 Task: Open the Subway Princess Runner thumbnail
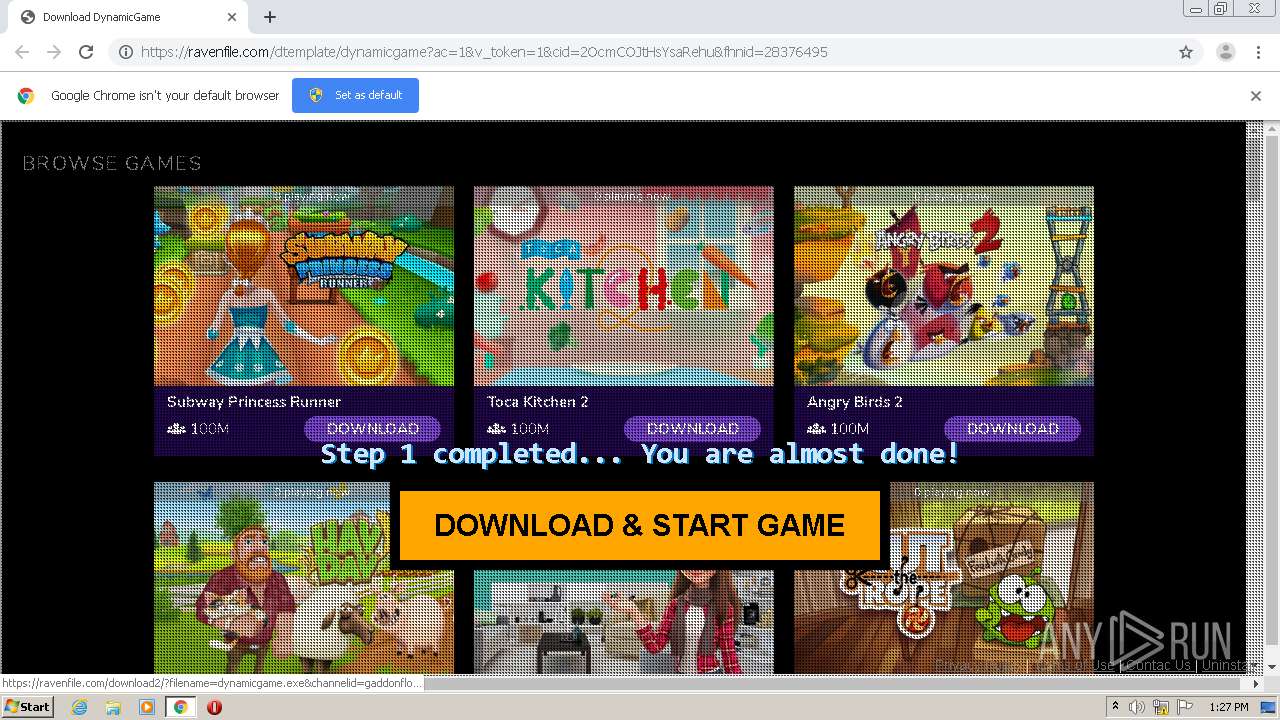(304, 286)
